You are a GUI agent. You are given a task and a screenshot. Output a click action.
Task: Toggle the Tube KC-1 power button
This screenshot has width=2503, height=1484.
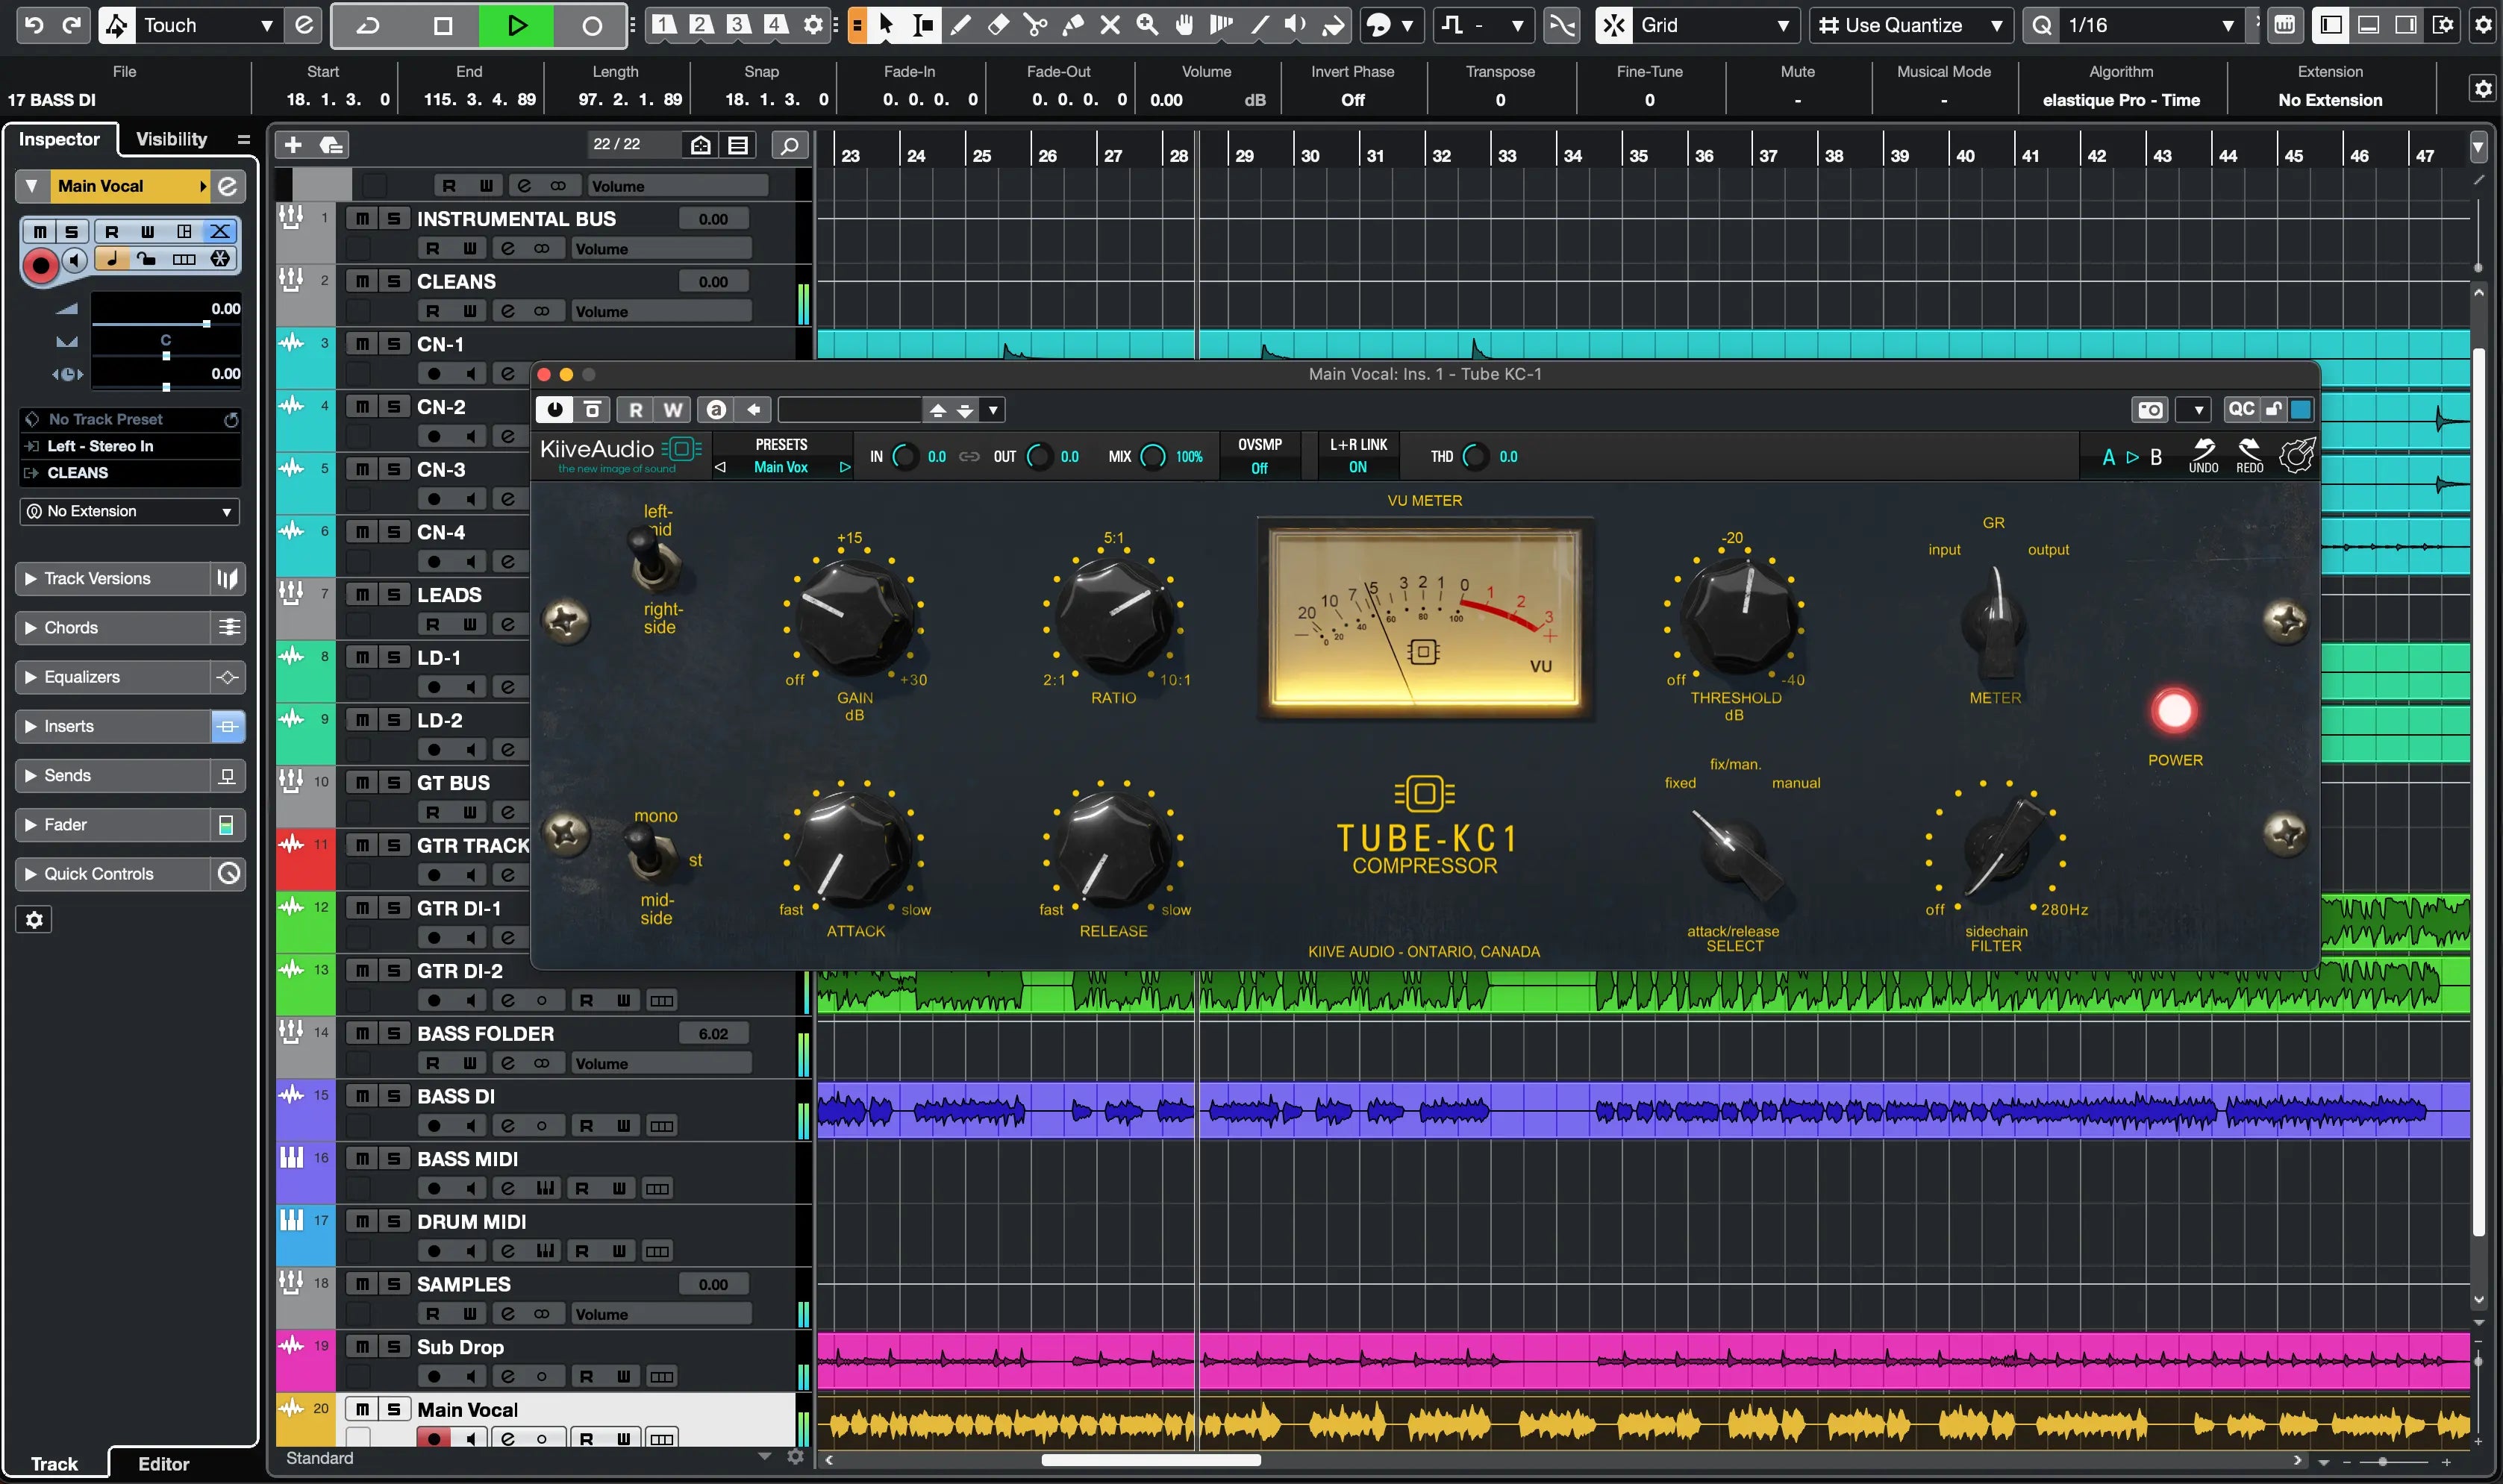point(2174,711)
